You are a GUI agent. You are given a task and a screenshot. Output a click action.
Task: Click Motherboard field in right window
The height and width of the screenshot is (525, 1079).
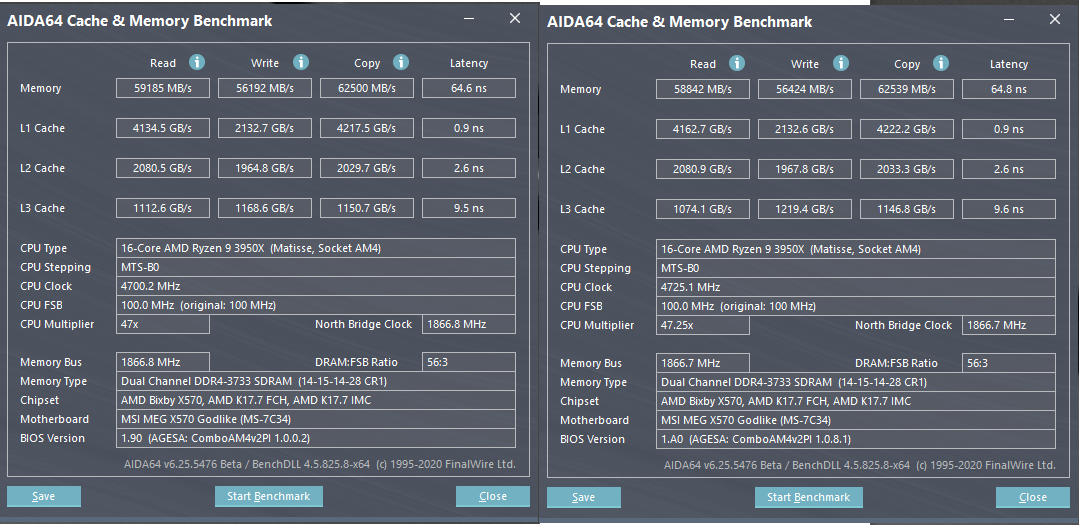tap(856, 420)
